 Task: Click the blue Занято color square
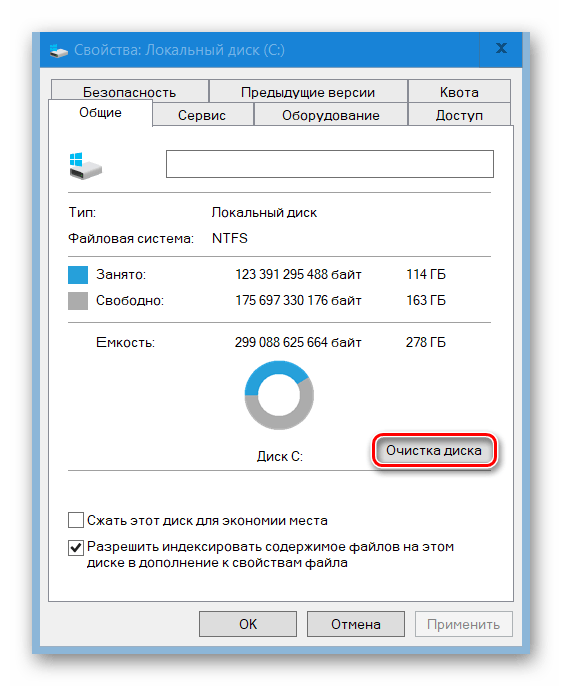78,275
